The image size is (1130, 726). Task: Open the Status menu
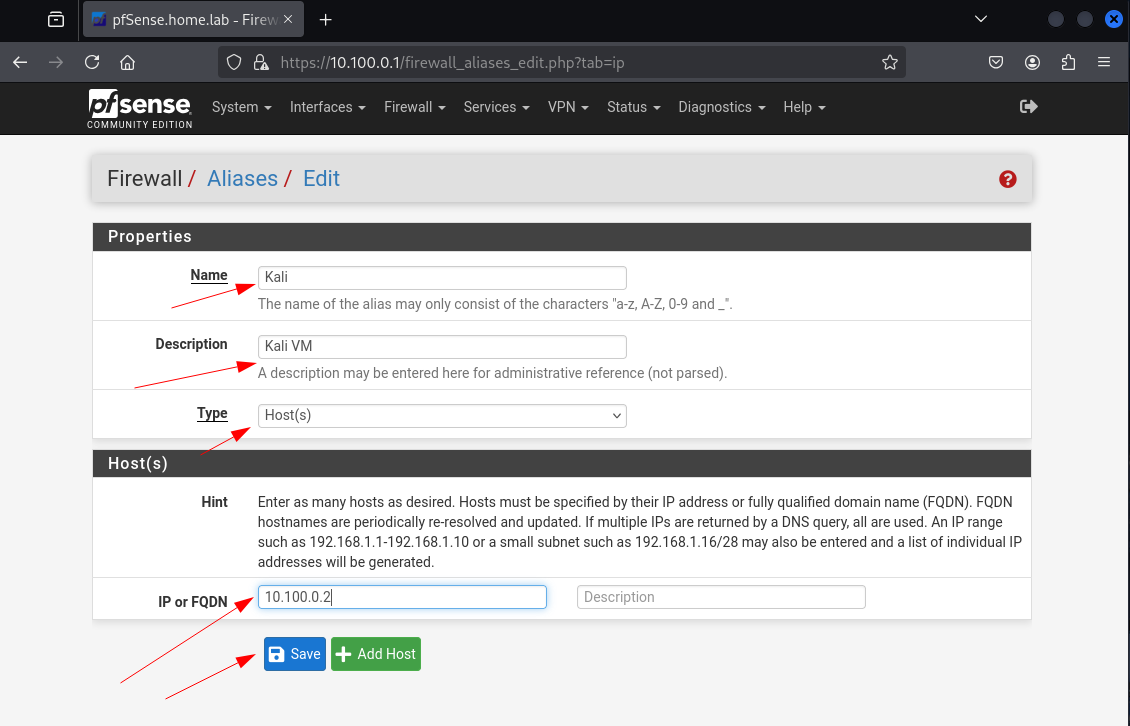click(633, 107)
